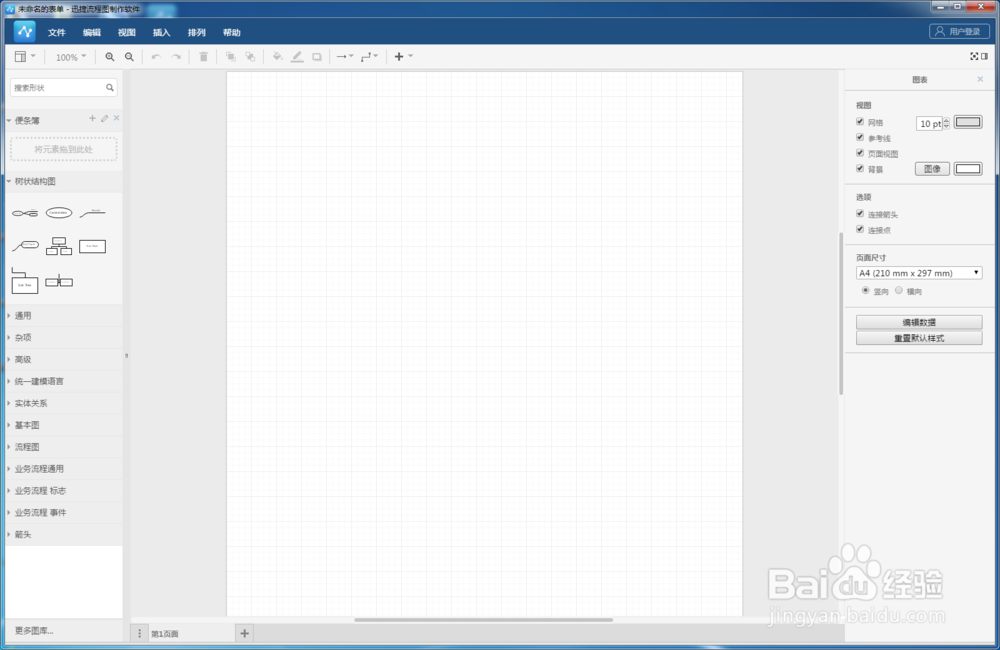Open the 视图 menu

pos(127,33)
